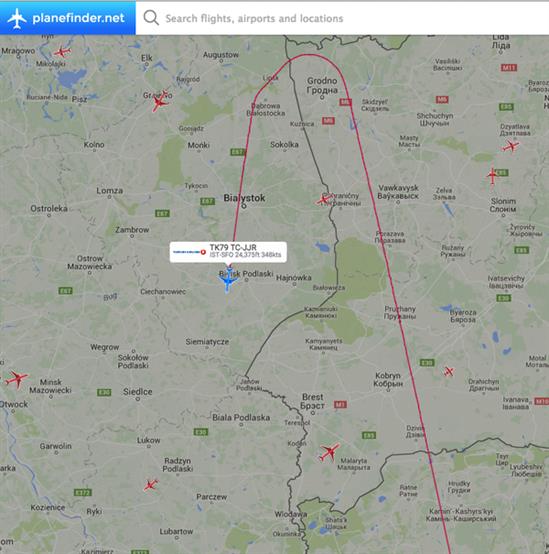
Task: Click the planefinder.net logo
Action: pos(66,18)
